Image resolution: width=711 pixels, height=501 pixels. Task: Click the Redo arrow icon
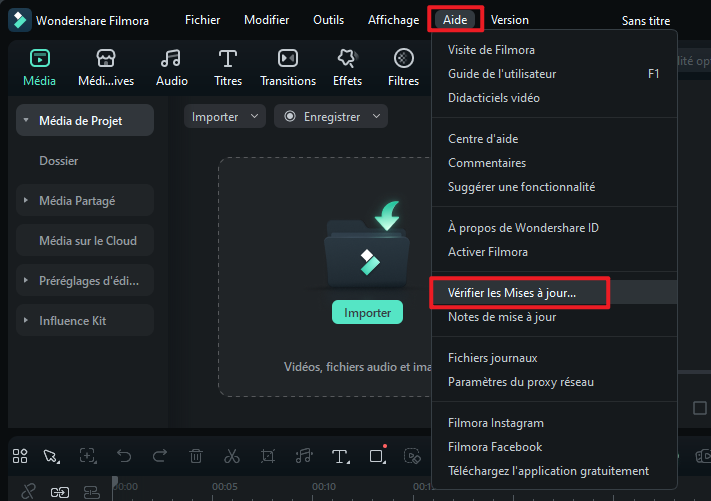160,456
